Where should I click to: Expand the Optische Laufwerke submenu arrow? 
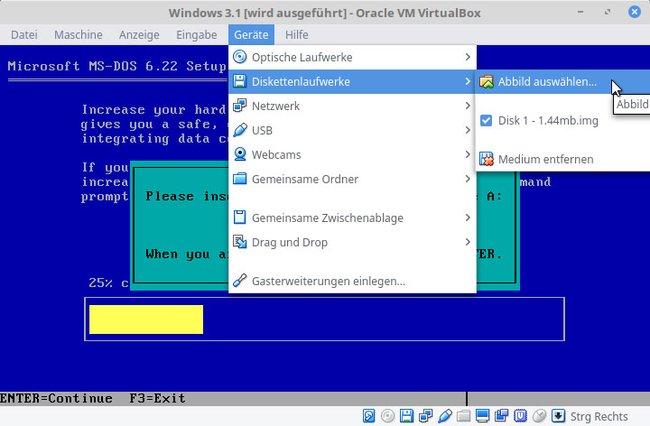point(468,57)
